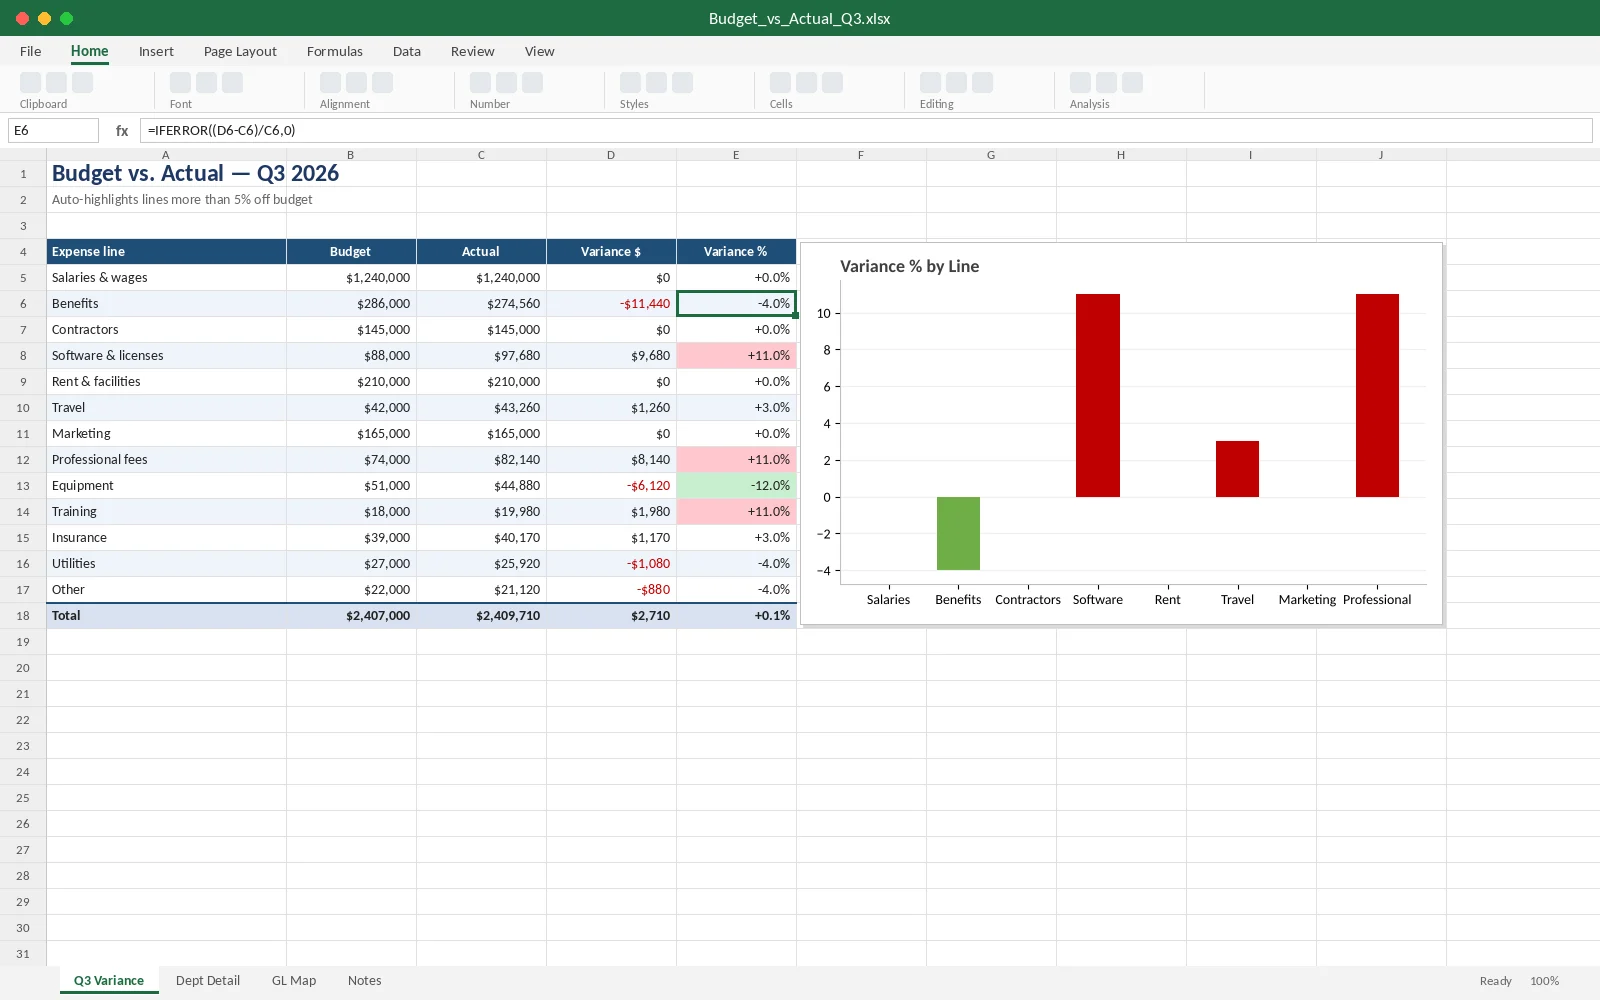Viewport: 1600px width, 1000px height.
Task: Click the Equipment -12.0% green cell
Action: [736, 485]
